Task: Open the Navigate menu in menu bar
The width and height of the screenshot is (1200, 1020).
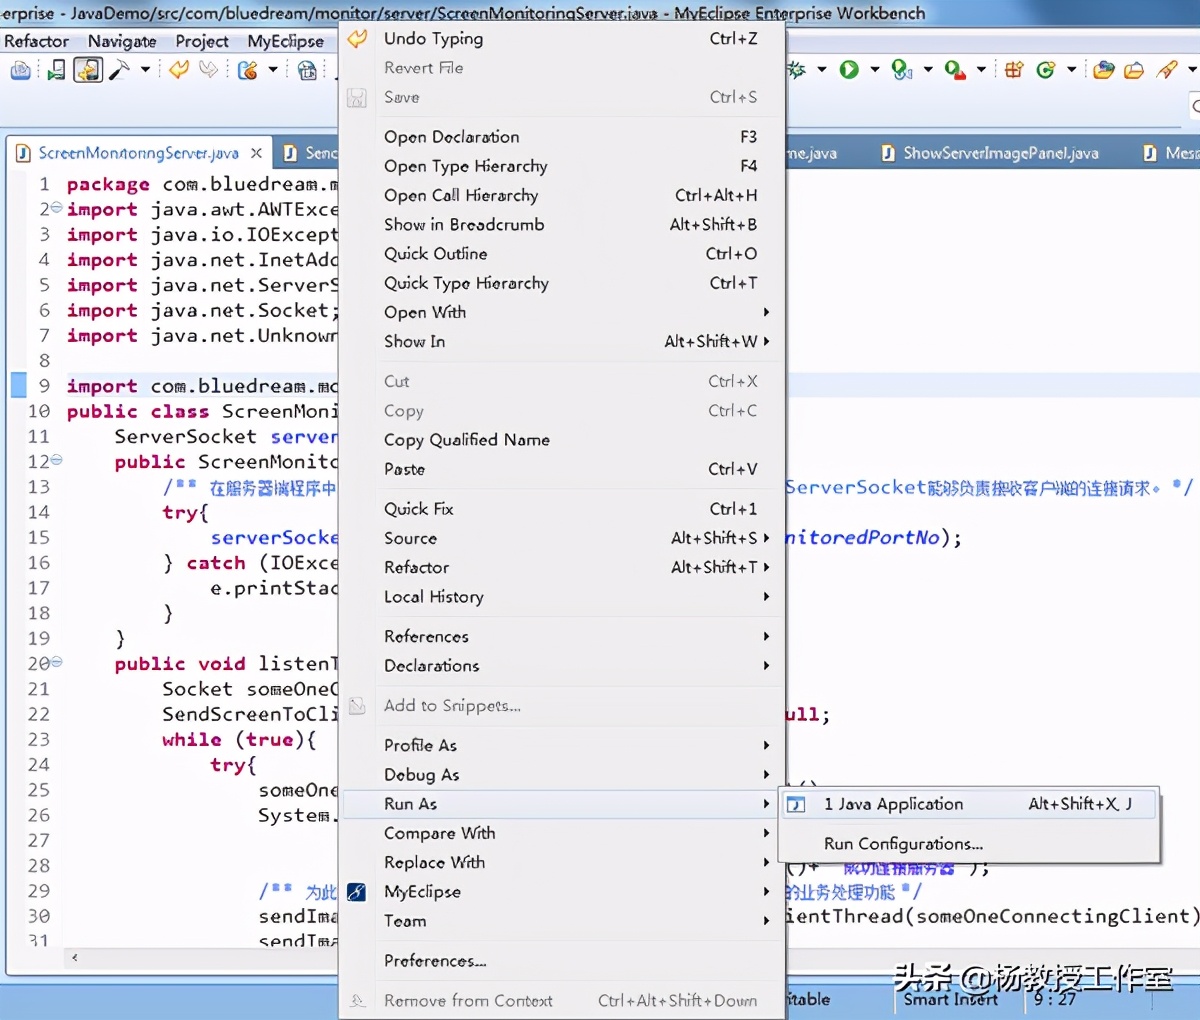Action: [x=122, y=41]
